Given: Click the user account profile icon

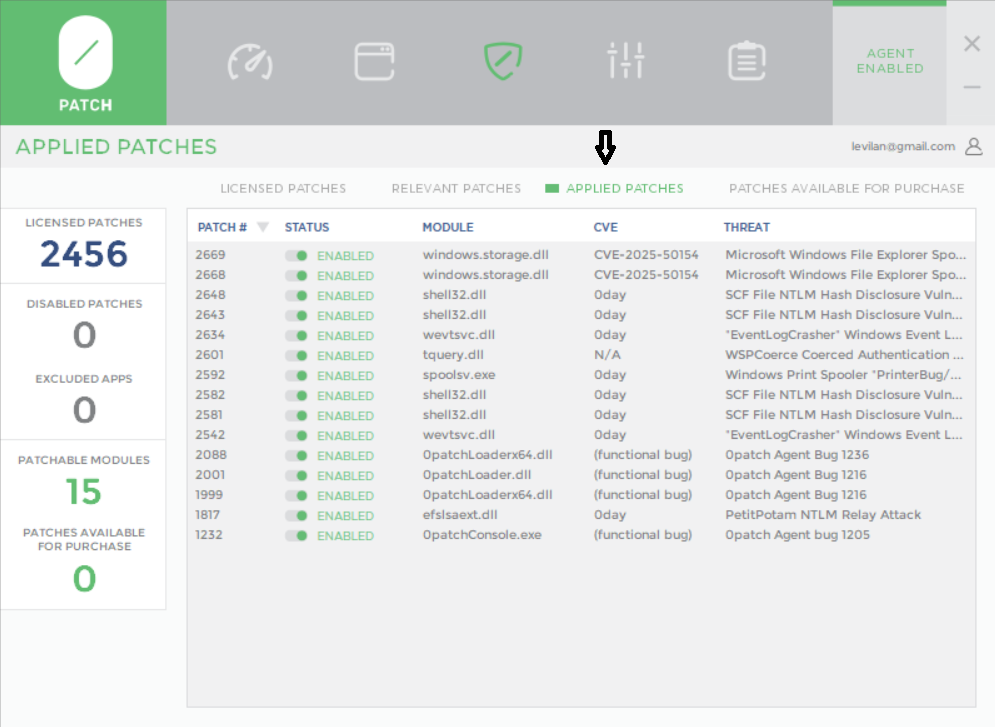Looking at the screenshot, I should point(973,147).
